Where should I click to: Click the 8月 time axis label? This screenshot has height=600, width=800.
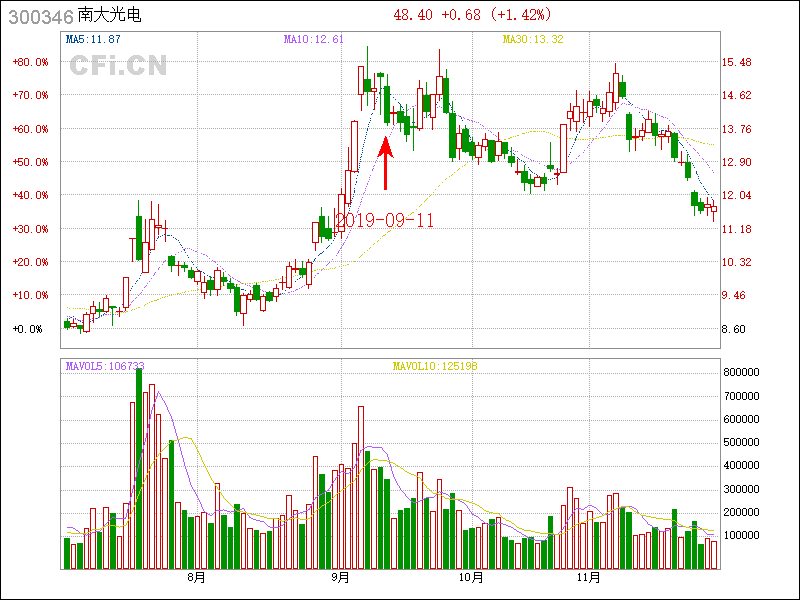(196, 577)
